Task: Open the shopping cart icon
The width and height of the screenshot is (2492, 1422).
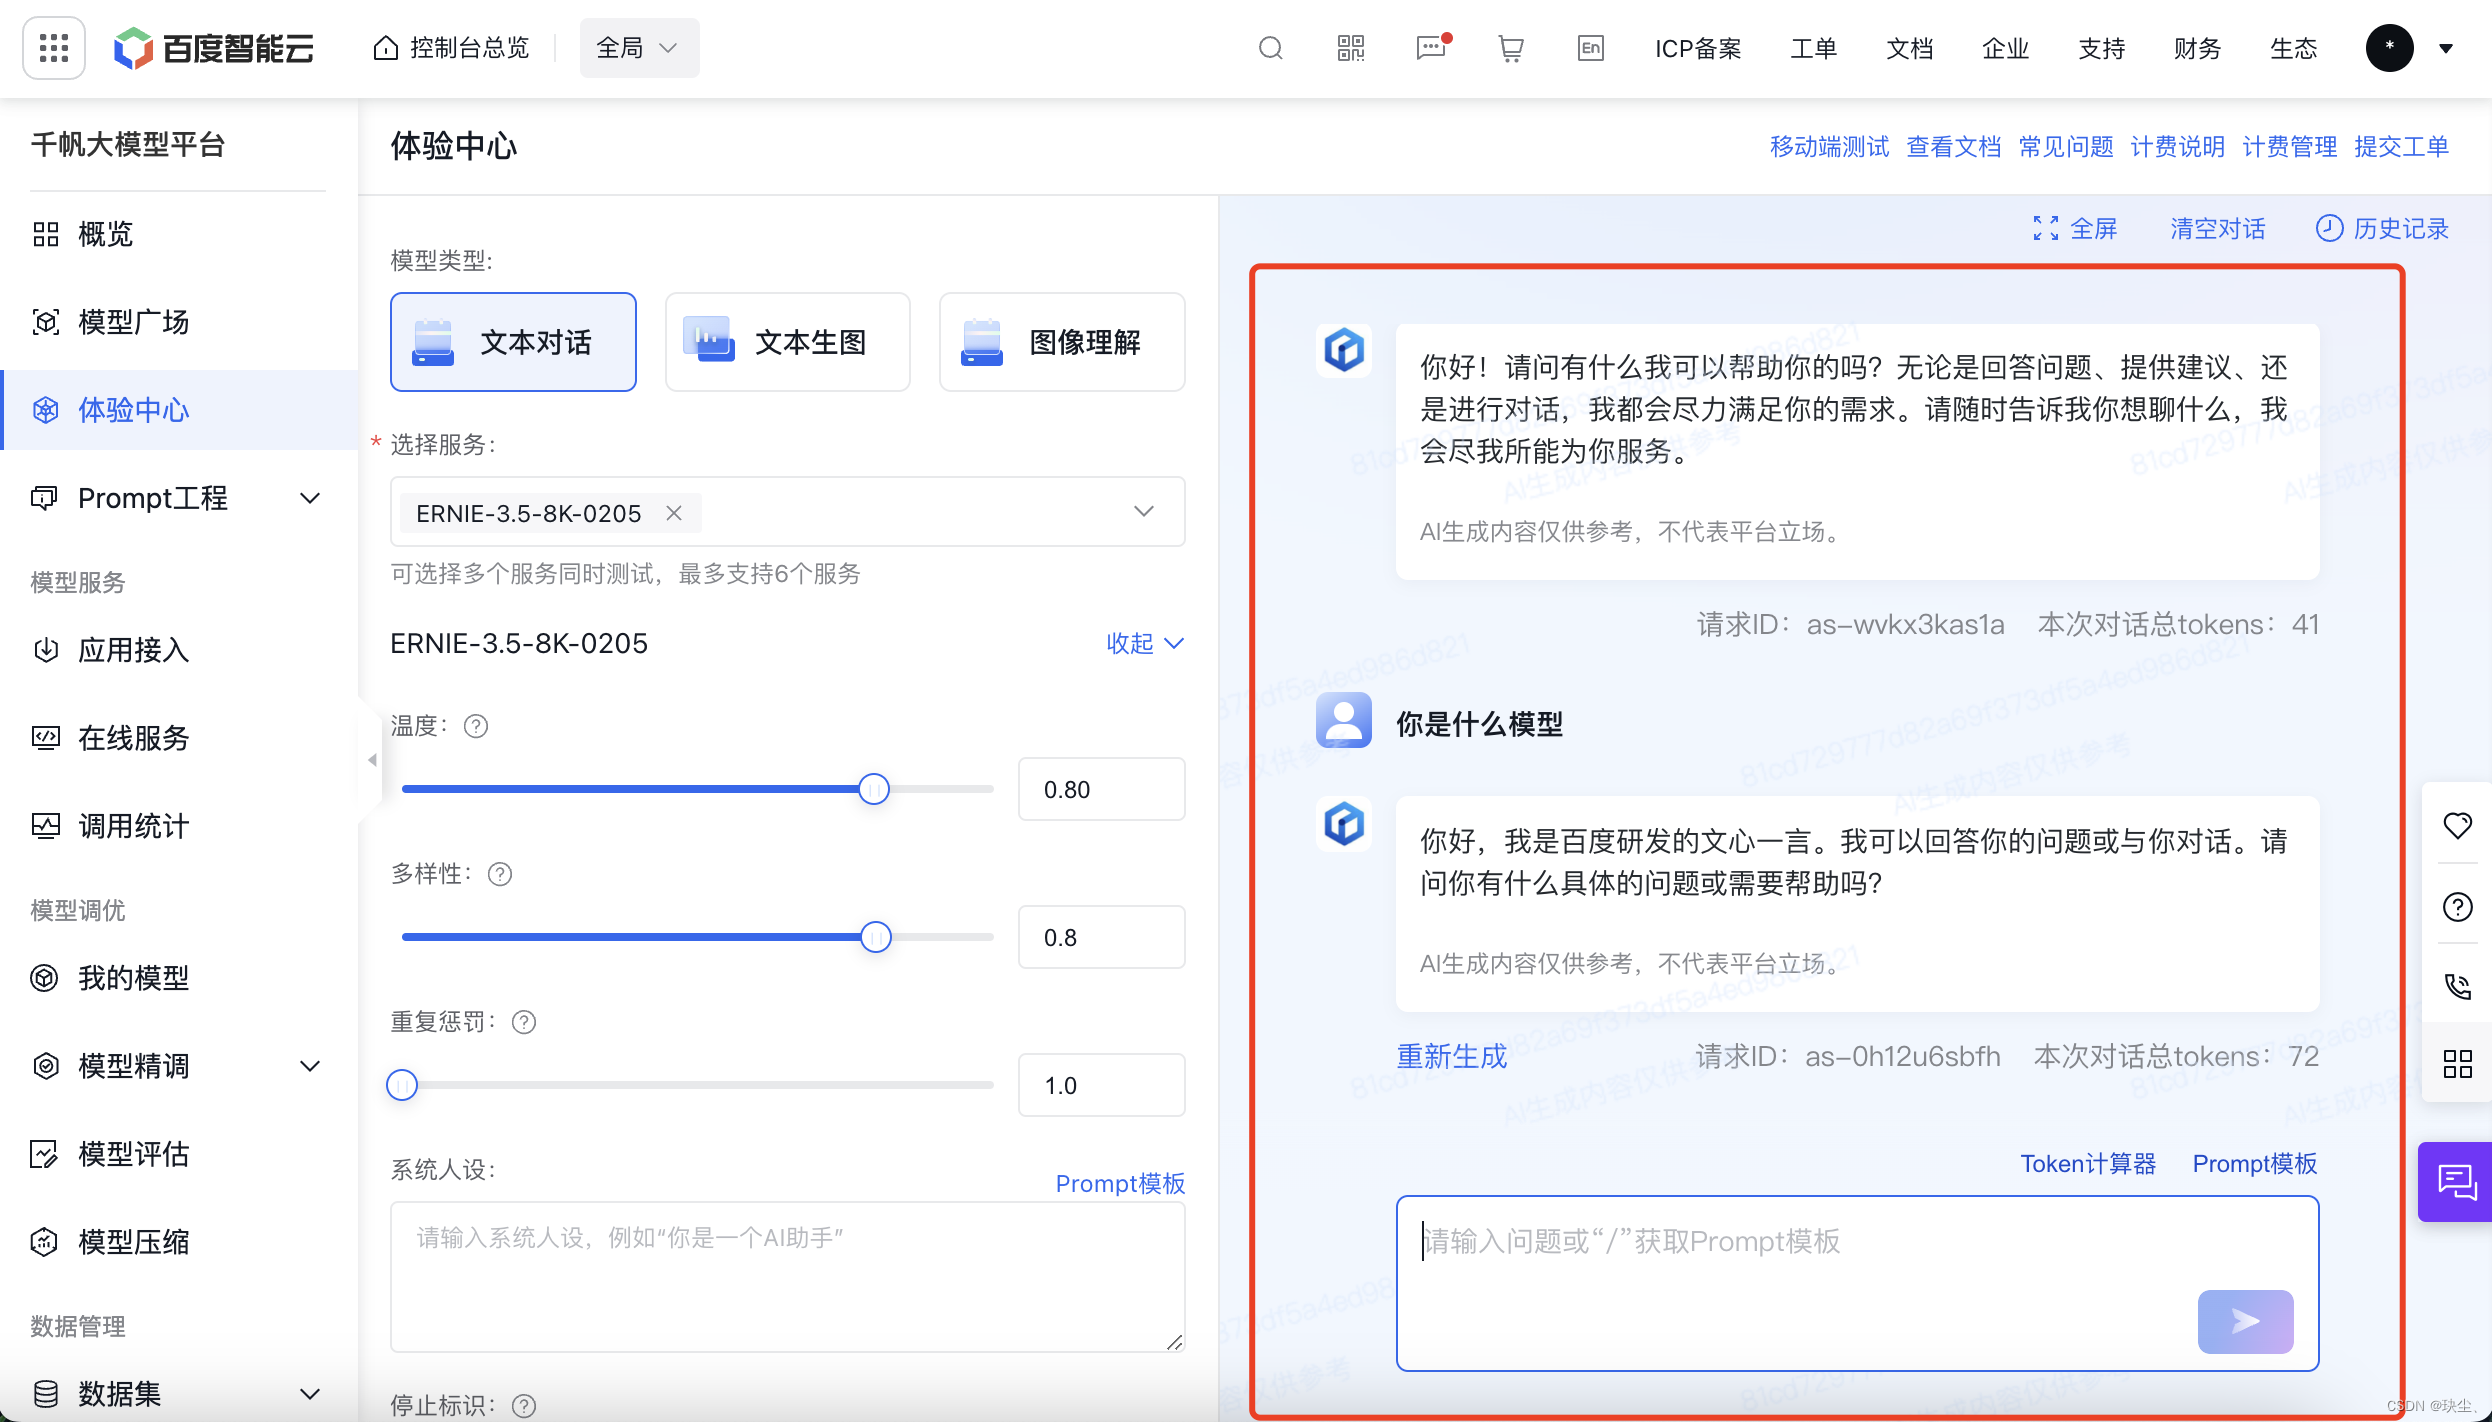Action: pyautogui.click(x=1510, y=48)
